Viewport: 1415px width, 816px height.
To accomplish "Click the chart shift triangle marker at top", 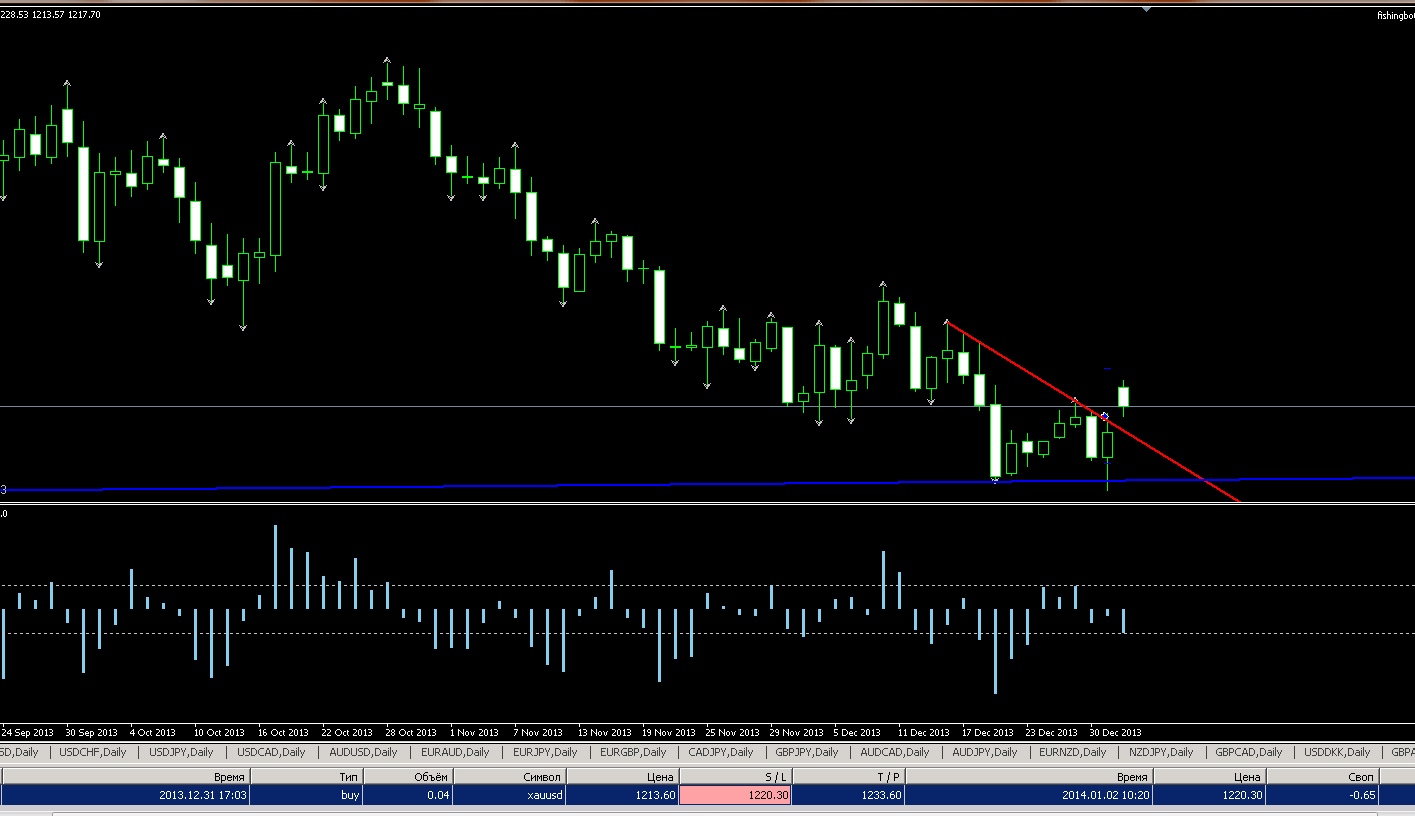I will [1147, 9].
